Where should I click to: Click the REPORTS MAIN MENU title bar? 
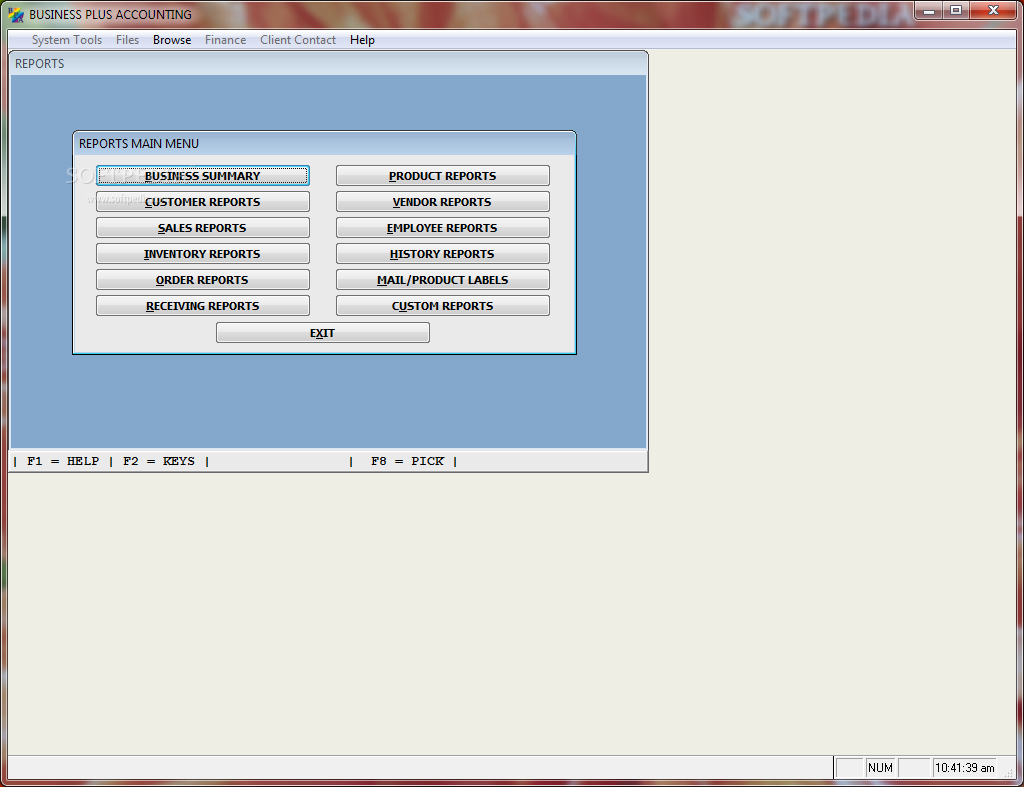click(325, 144)
